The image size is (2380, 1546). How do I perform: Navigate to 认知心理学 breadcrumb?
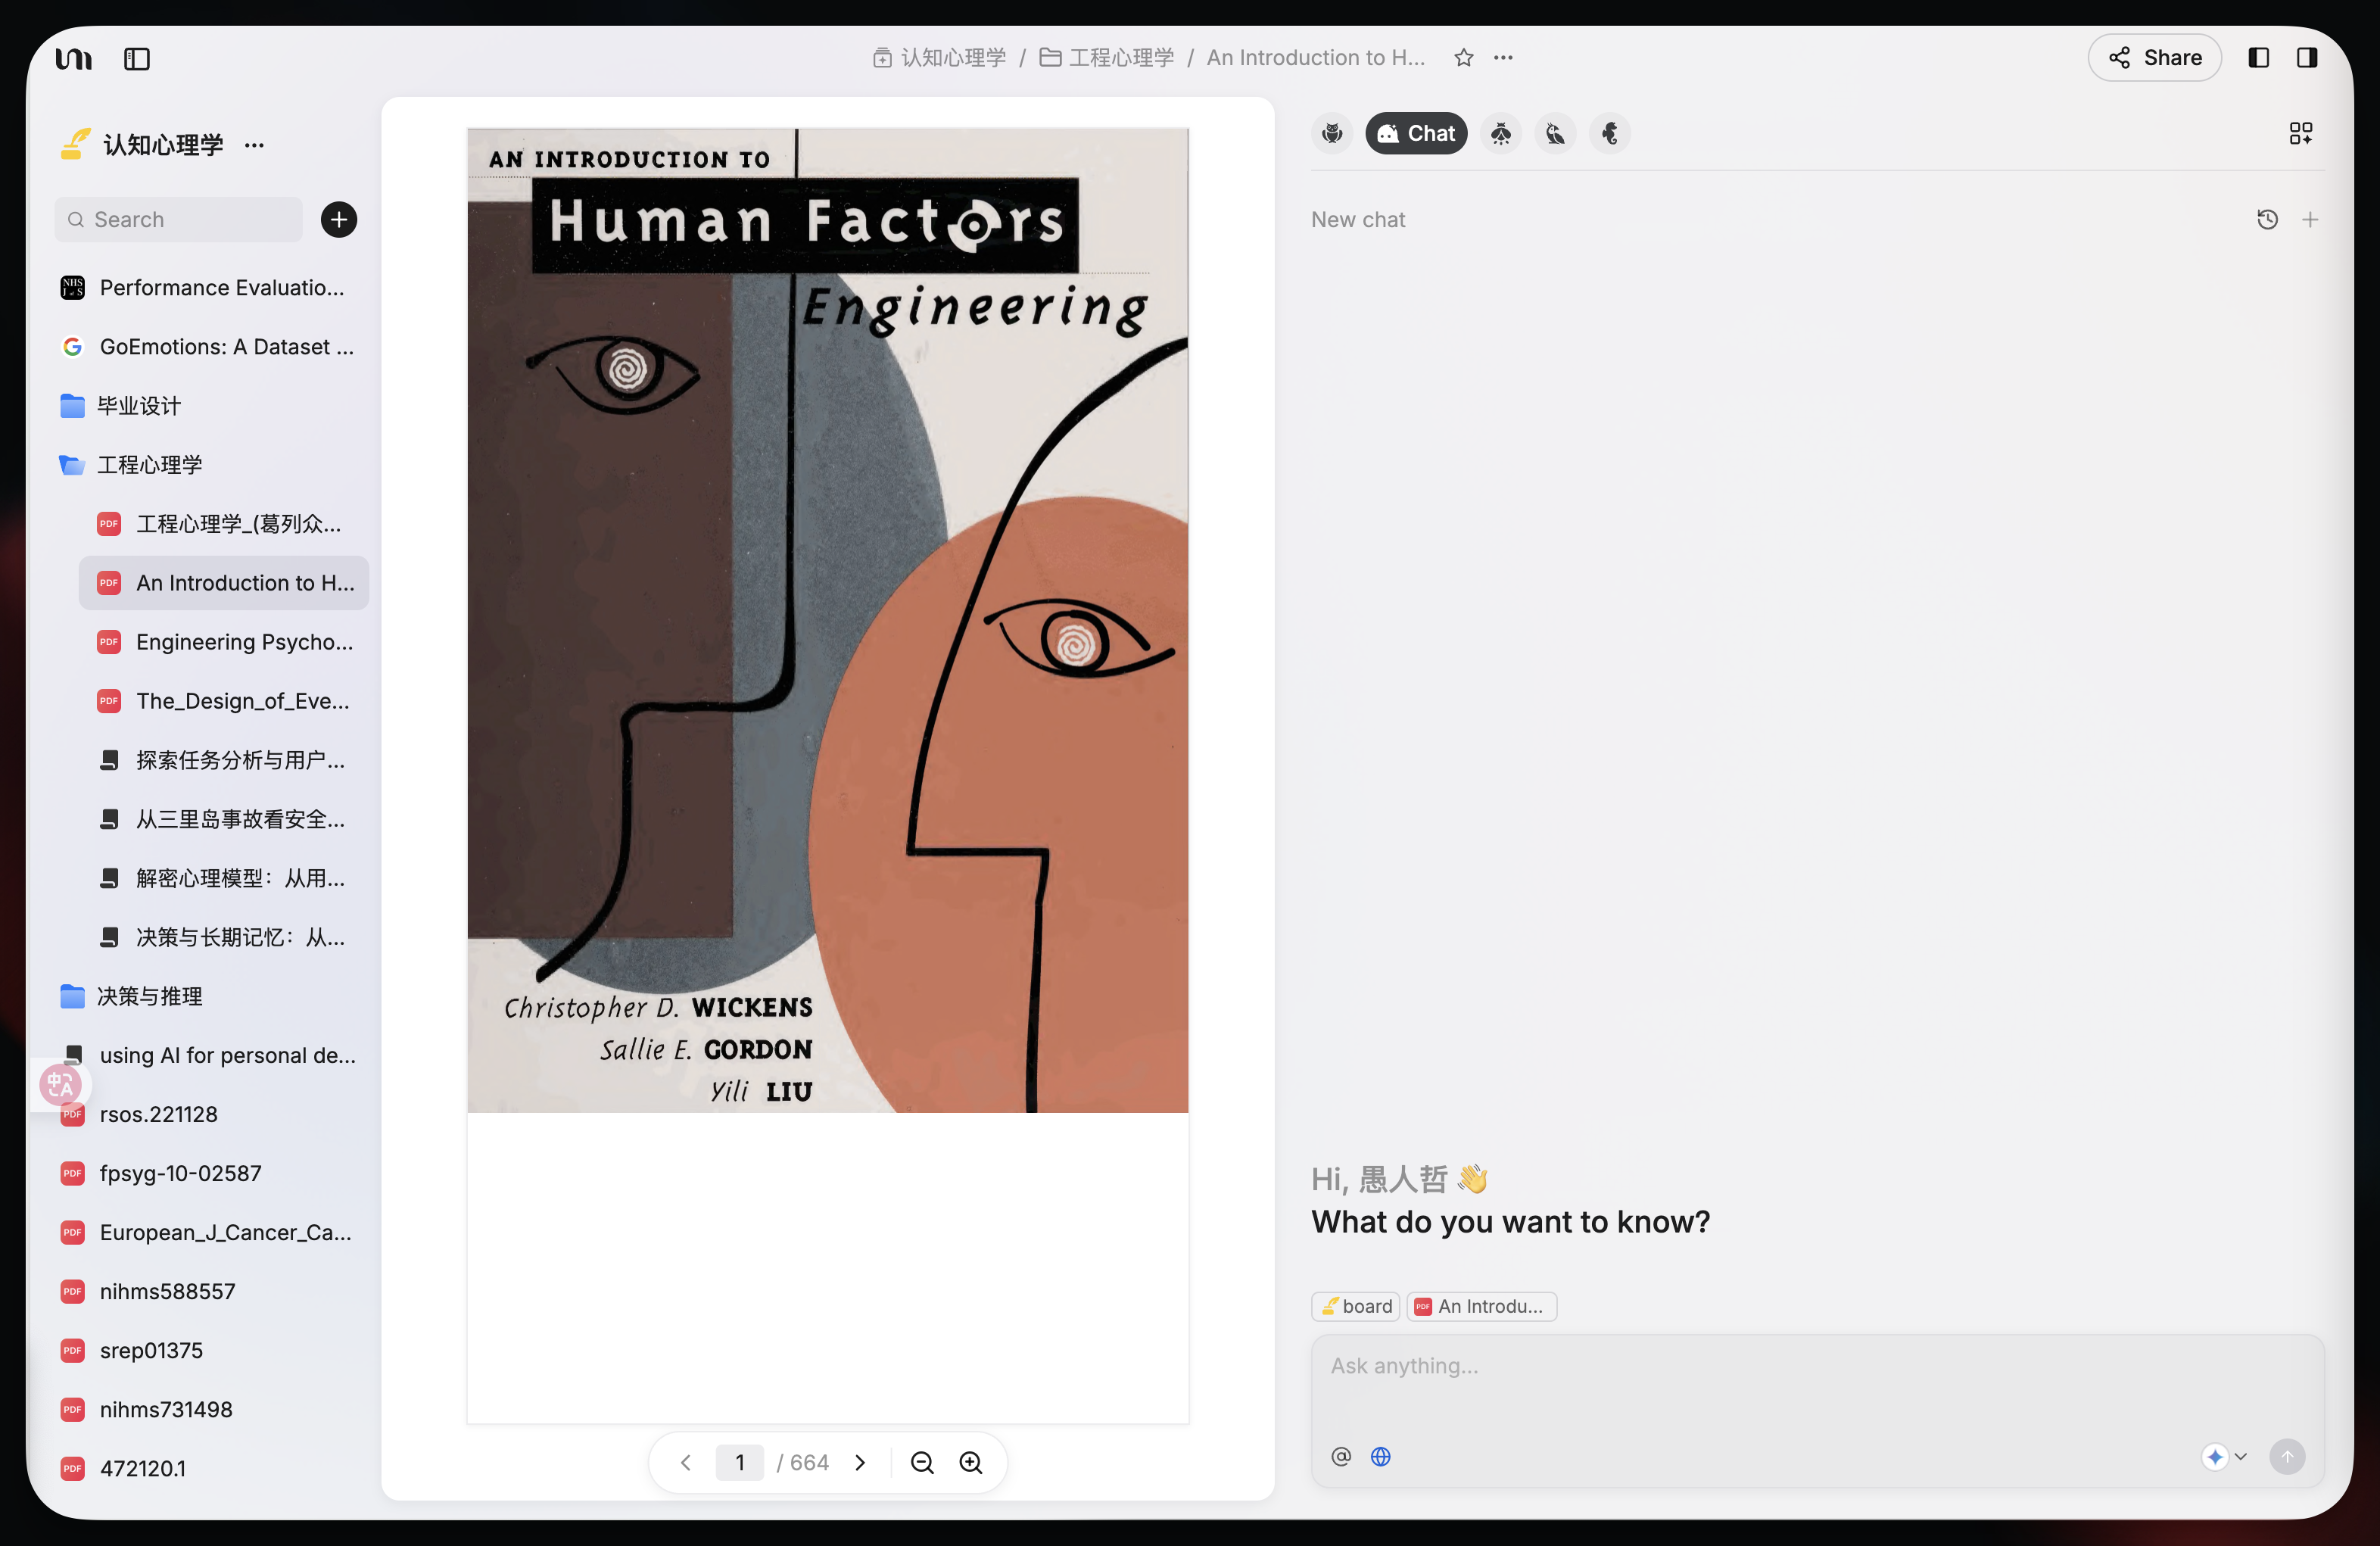click(939, 58)
